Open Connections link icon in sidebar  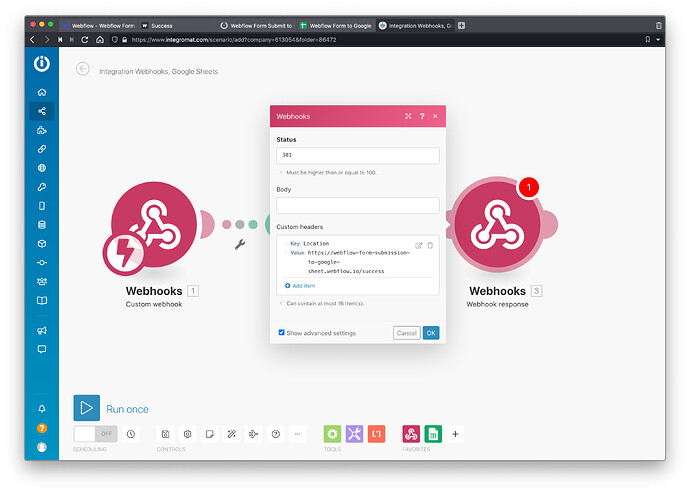(x=42, y=149)
